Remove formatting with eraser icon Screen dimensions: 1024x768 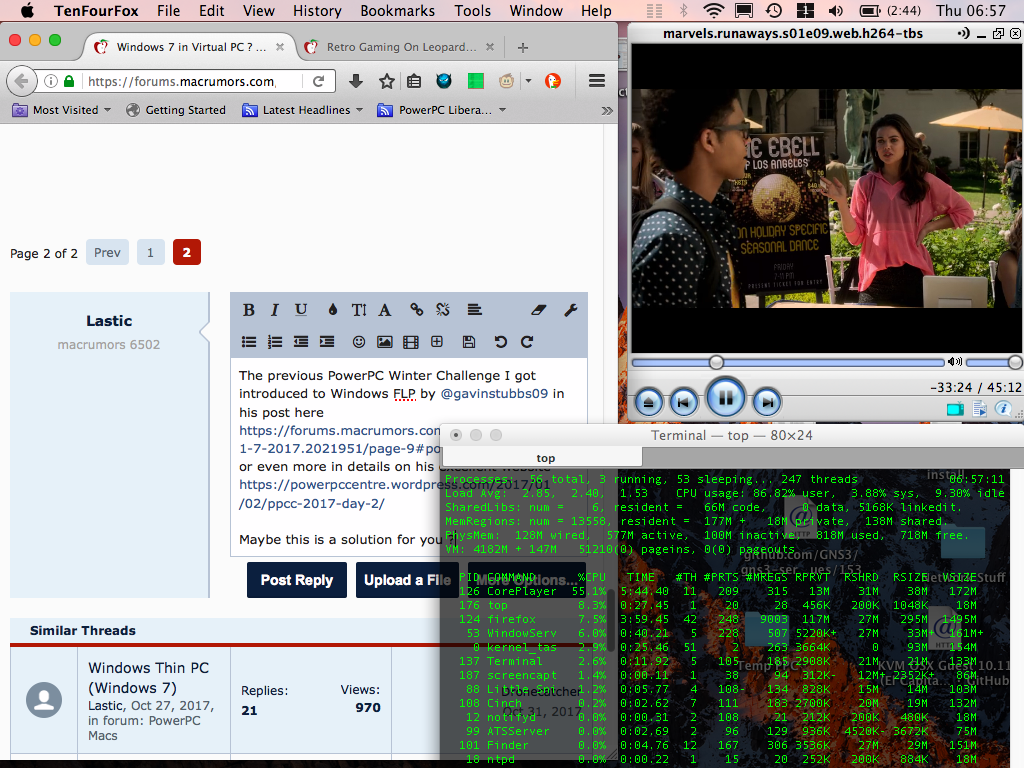538,310
